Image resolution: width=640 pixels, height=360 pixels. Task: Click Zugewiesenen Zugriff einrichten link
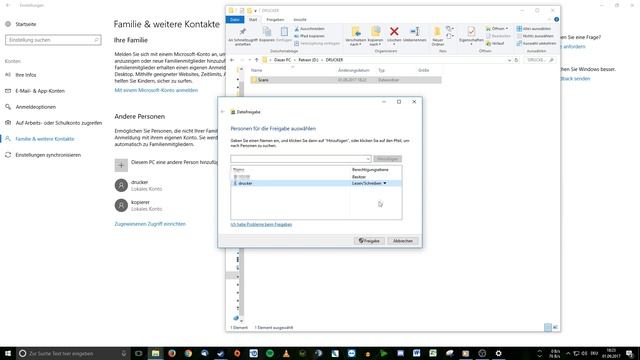click(x=150, y=224)
